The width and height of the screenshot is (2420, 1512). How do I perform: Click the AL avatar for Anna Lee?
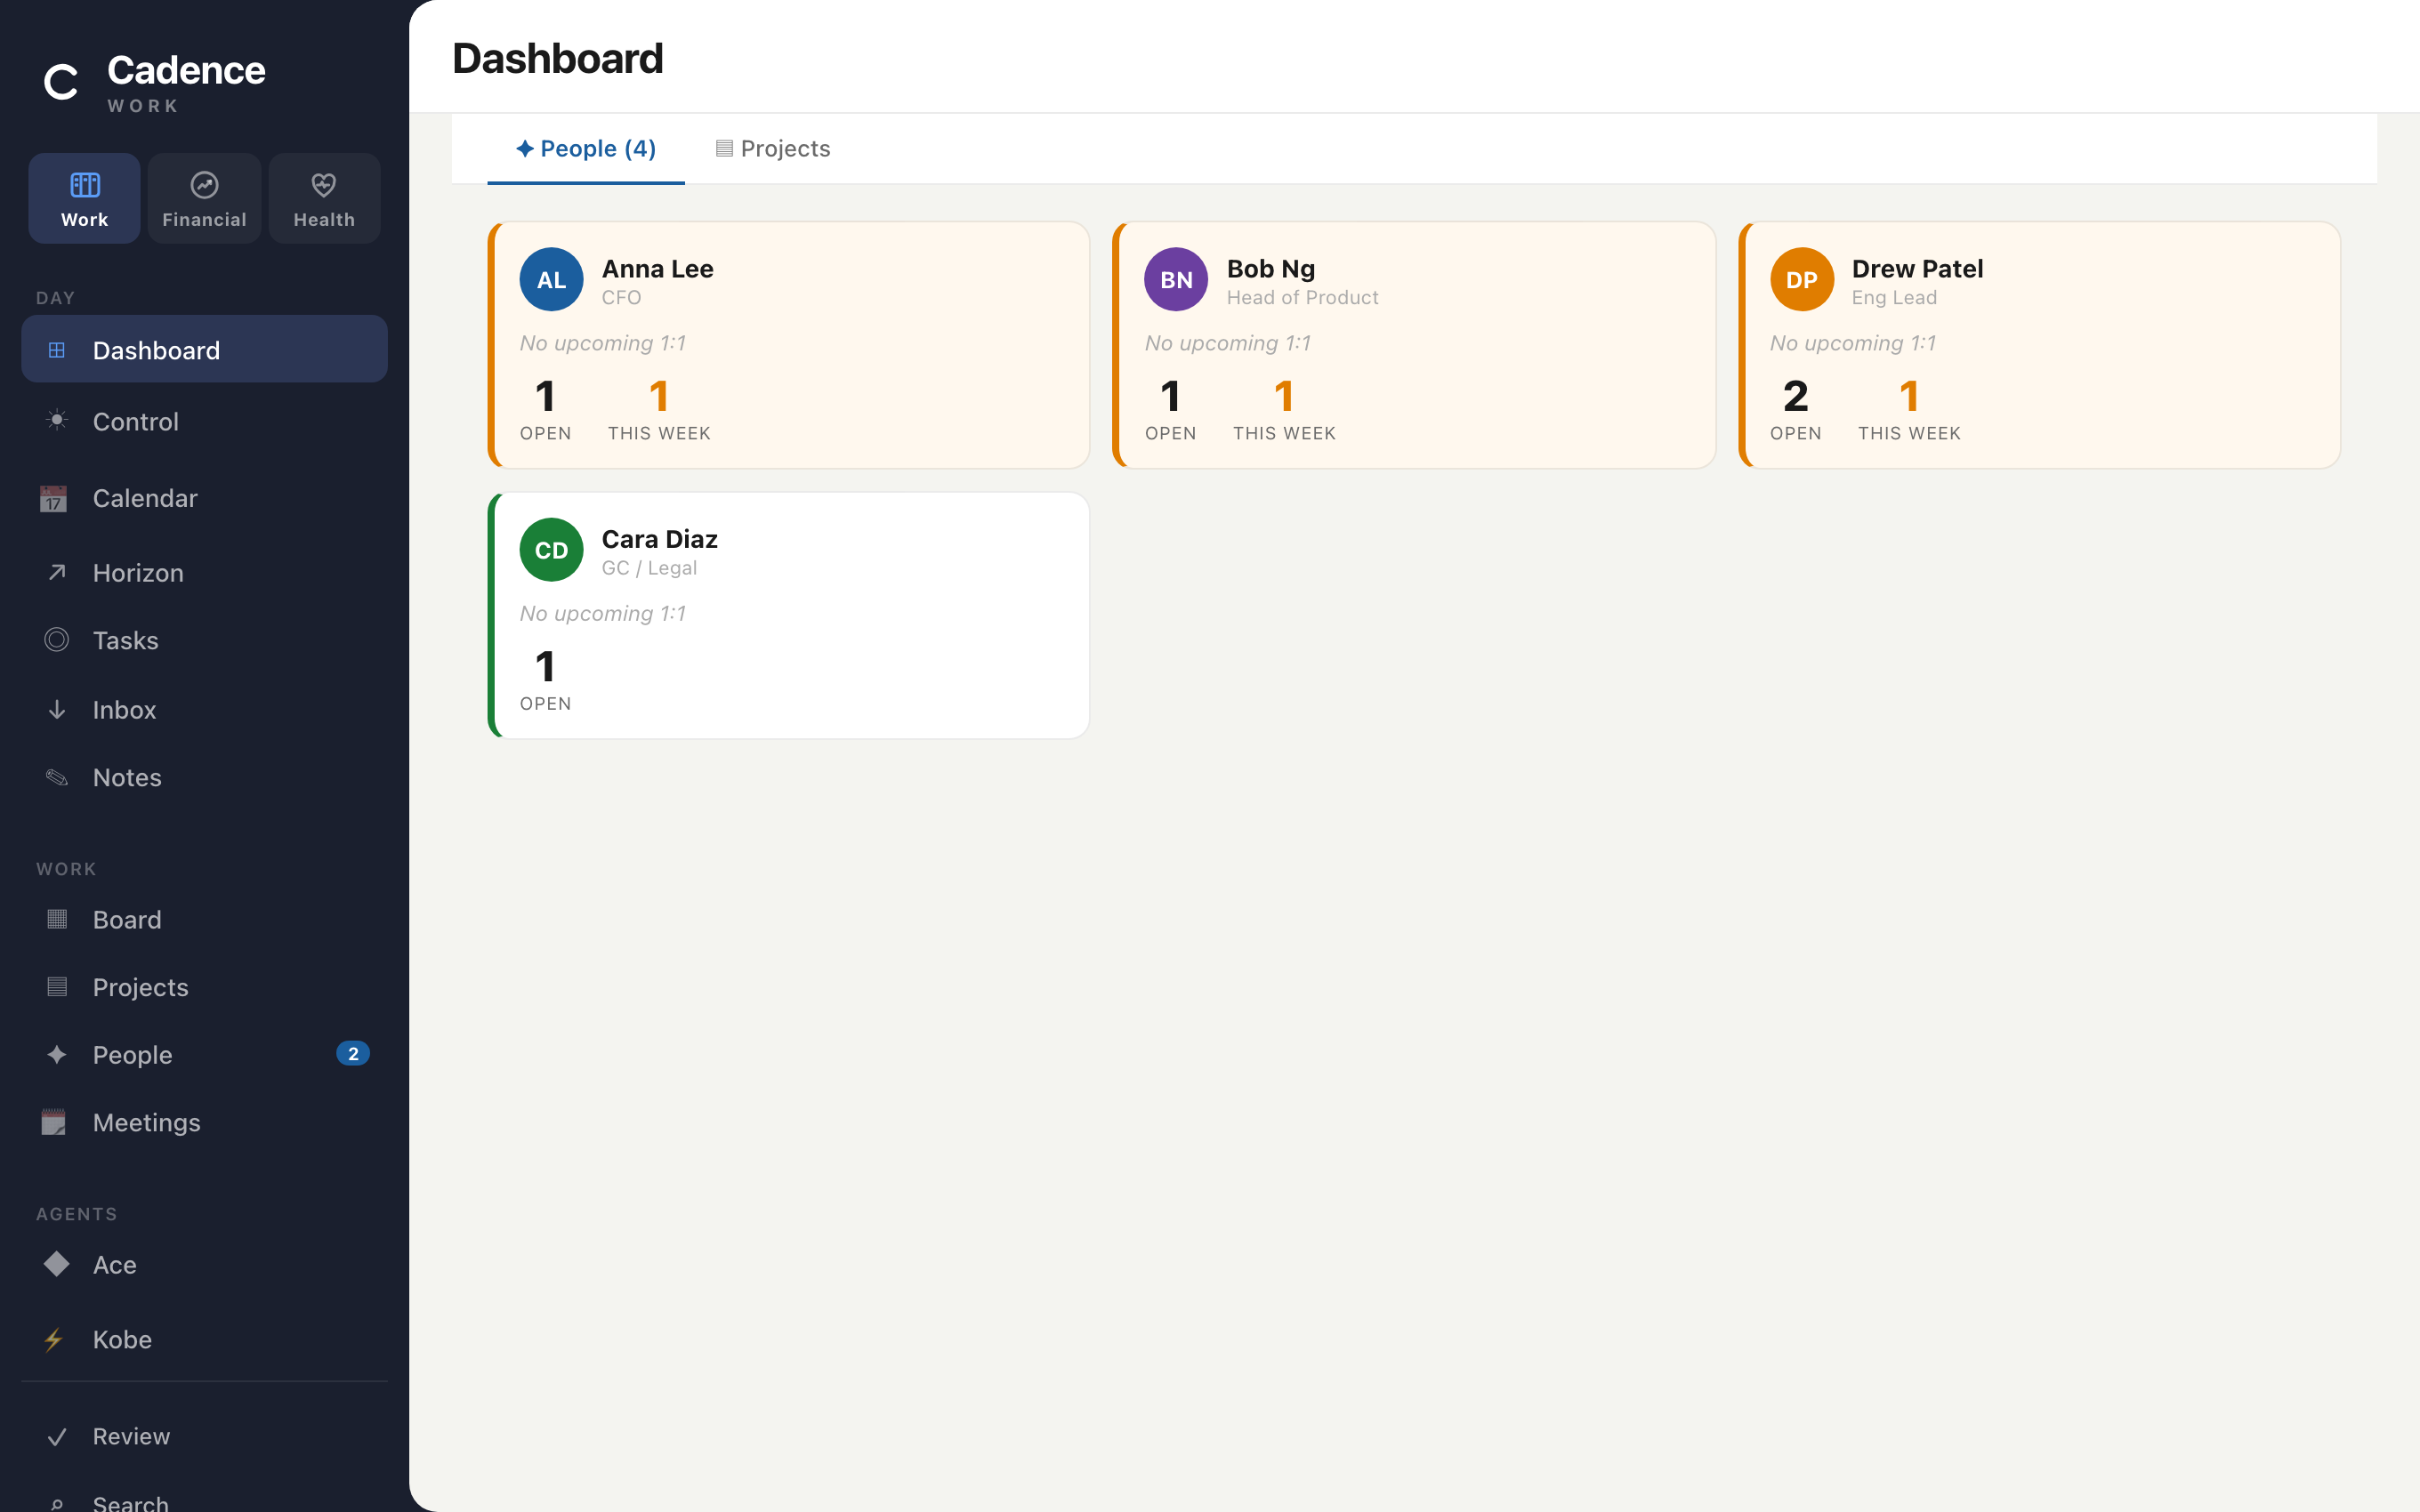[x=551, y=279]
